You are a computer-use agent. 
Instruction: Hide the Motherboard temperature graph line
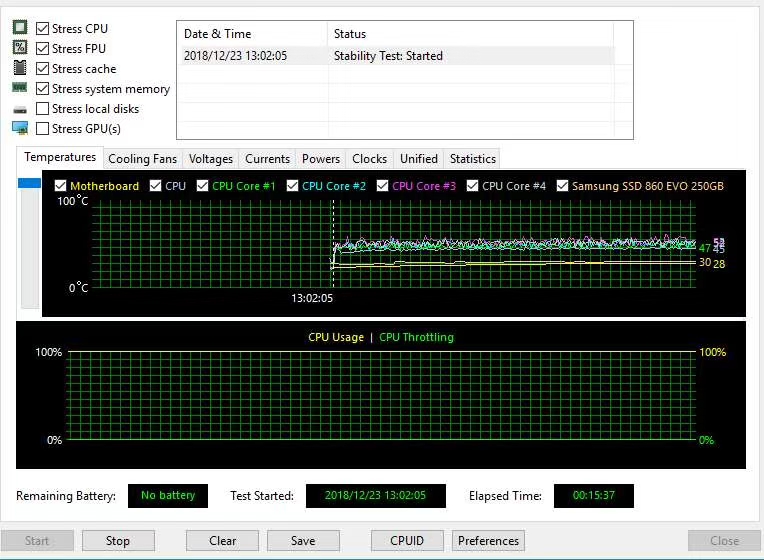click(61, 186)
